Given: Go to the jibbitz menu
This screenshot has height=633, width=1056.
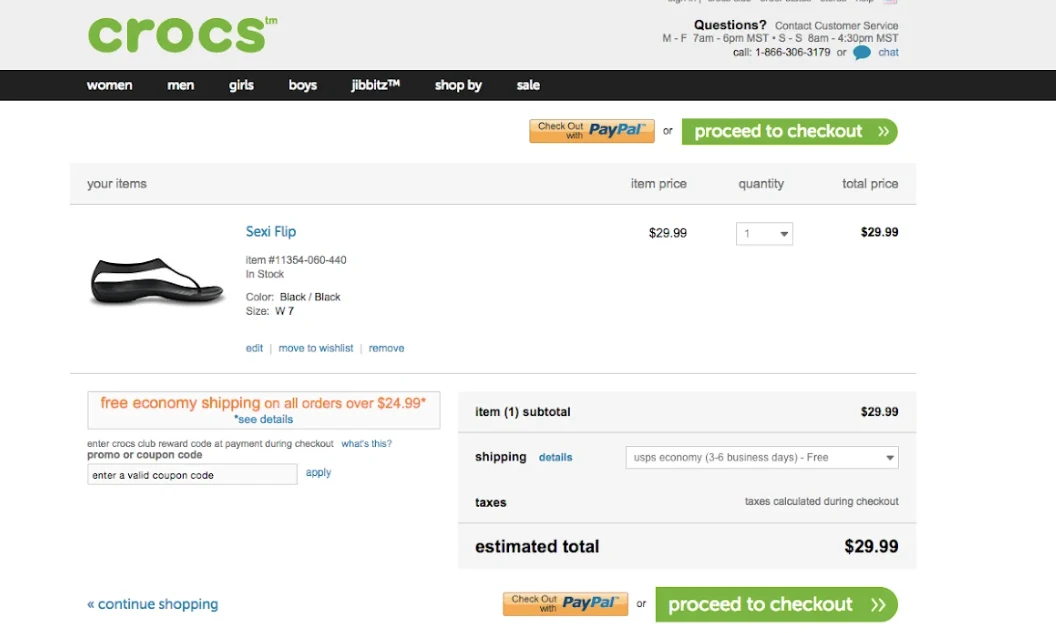Looking at the screenshot, I should tap(375, 86).
